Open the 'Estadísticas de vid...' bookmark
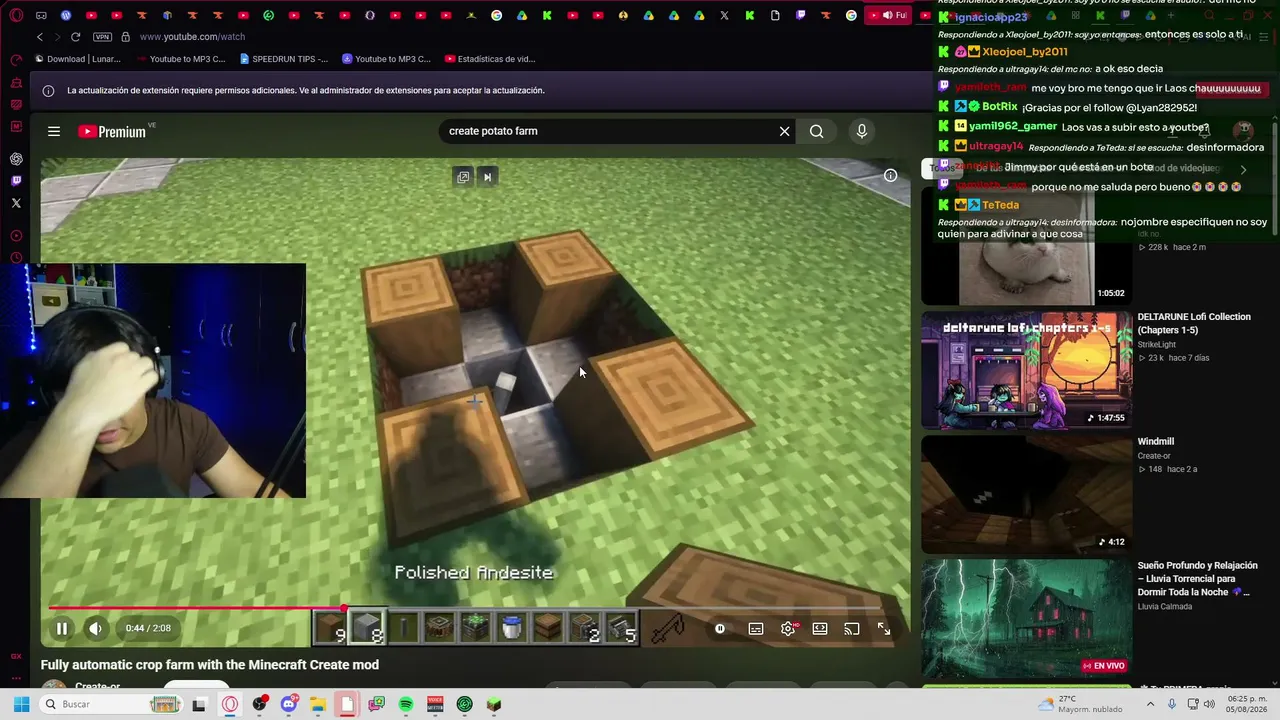Viewport: 1280px width, 720px height. coord(490,59)
